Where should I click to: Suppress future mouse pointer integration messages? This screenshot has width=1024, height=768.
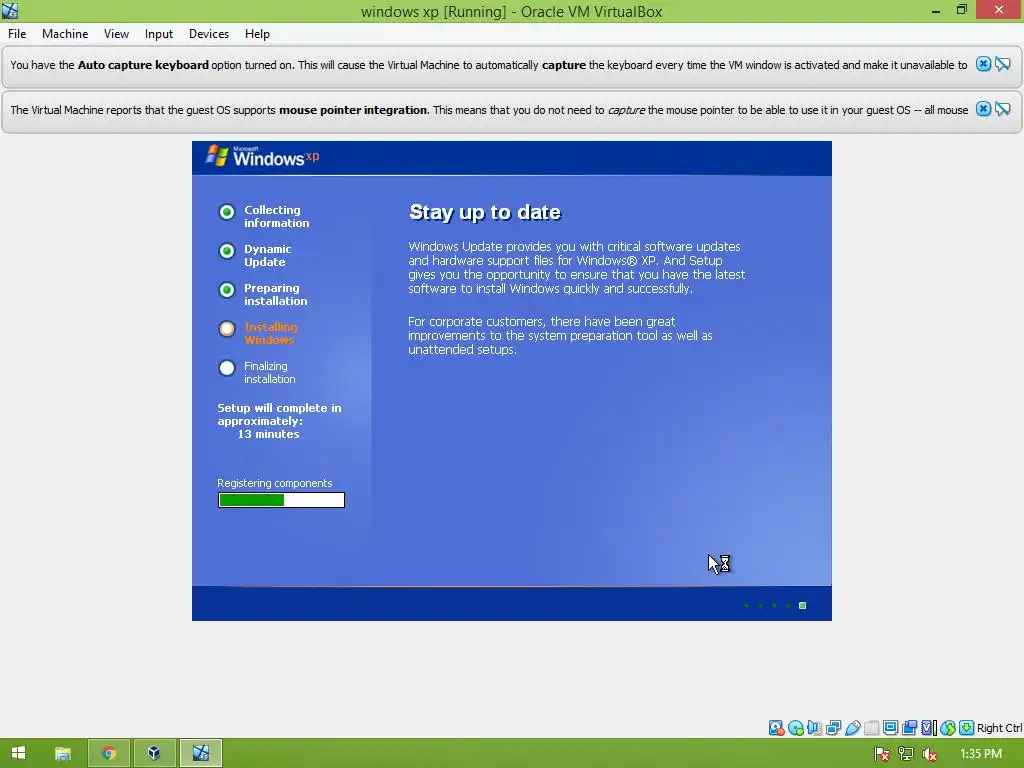1003,109
